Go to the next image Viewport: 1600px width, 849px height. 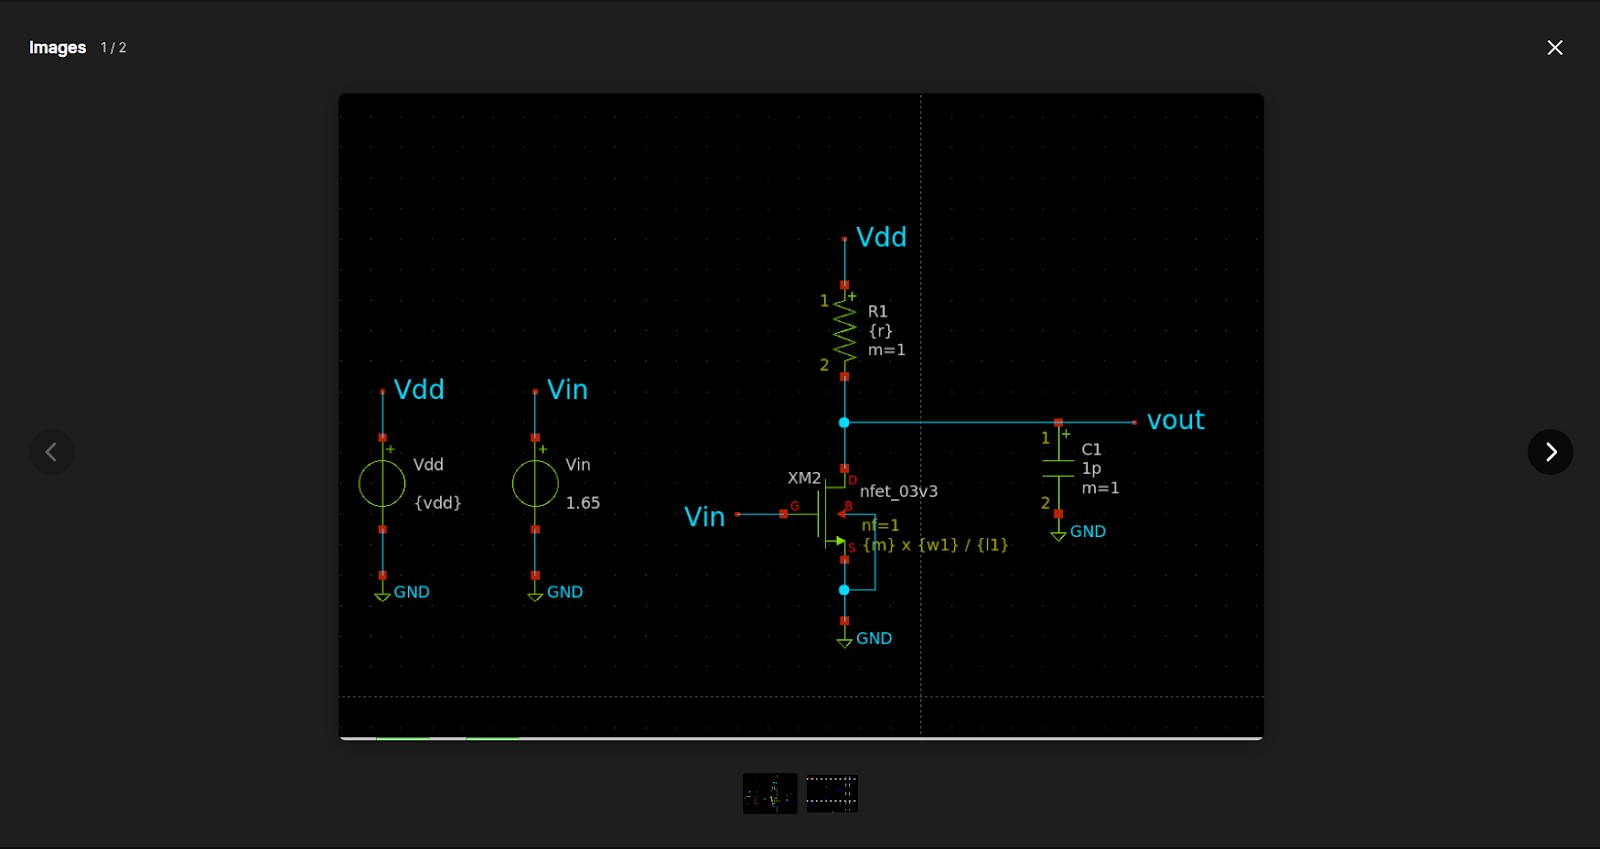pos(1550,452)
